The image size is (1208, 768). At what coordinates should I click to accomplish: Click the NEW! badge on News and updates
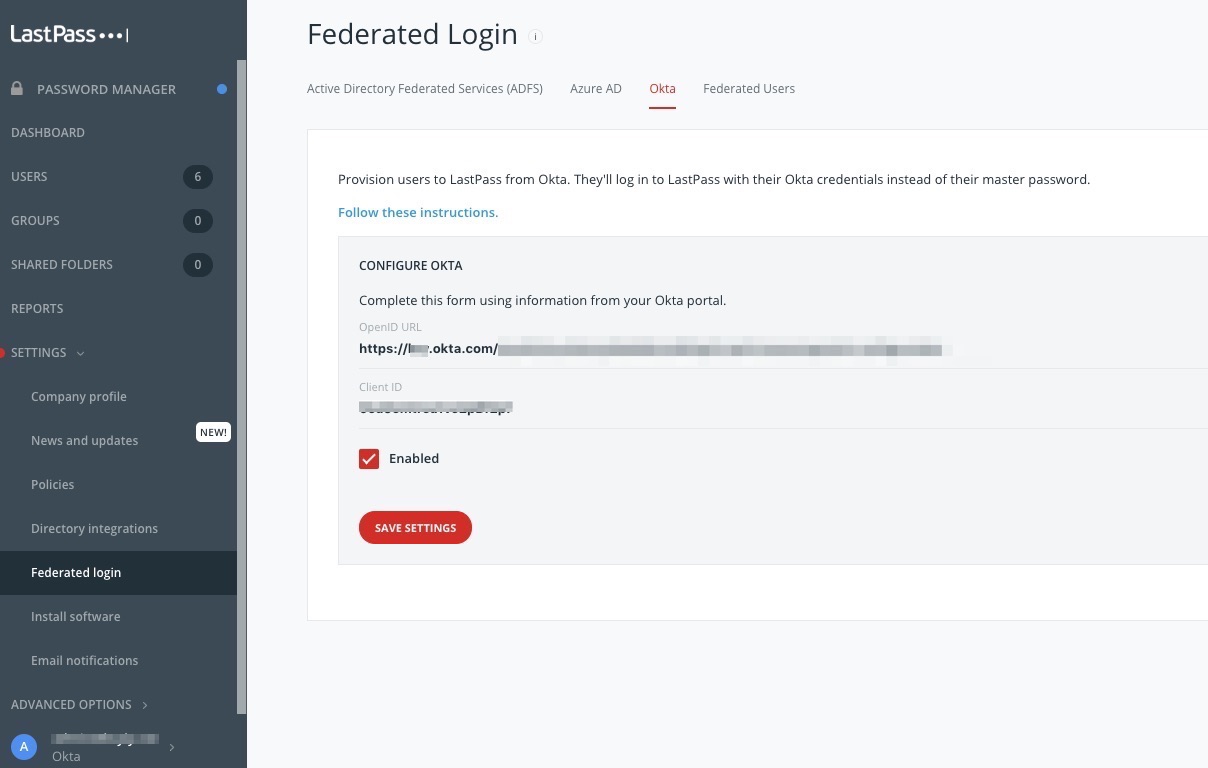[213, 432]
